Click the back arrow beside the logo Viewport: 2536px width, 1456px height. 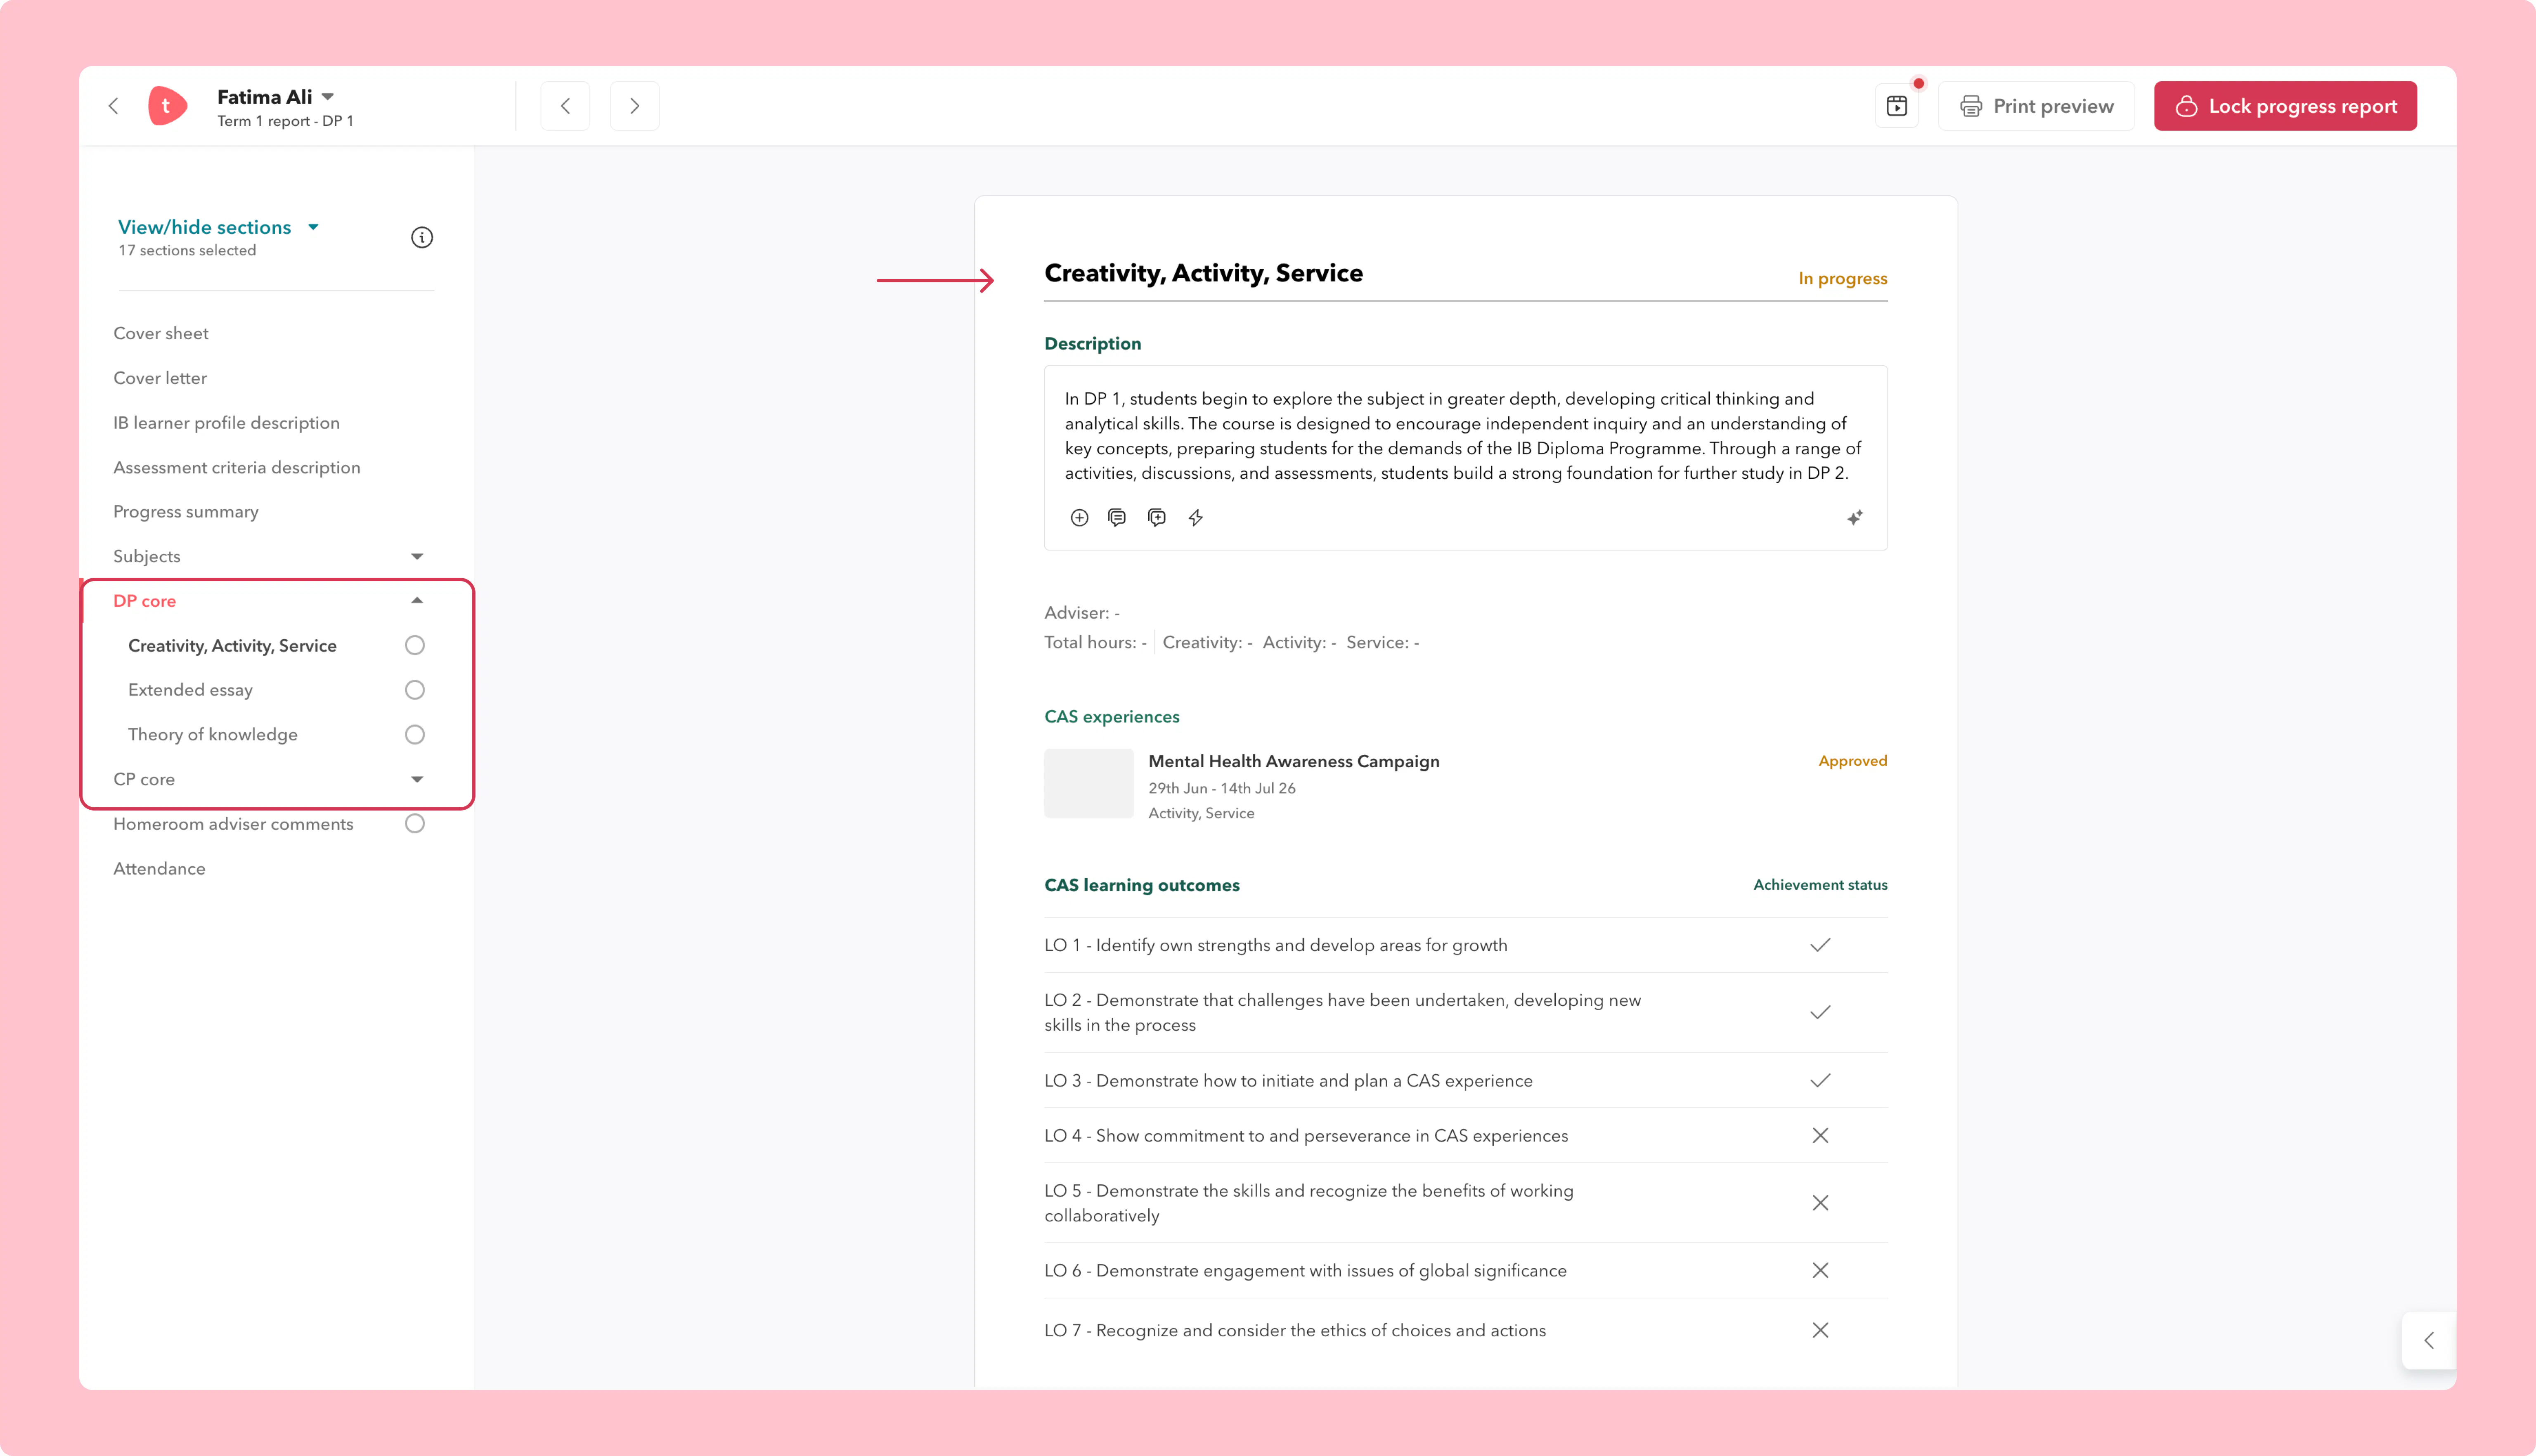click(x=114, y=106)
